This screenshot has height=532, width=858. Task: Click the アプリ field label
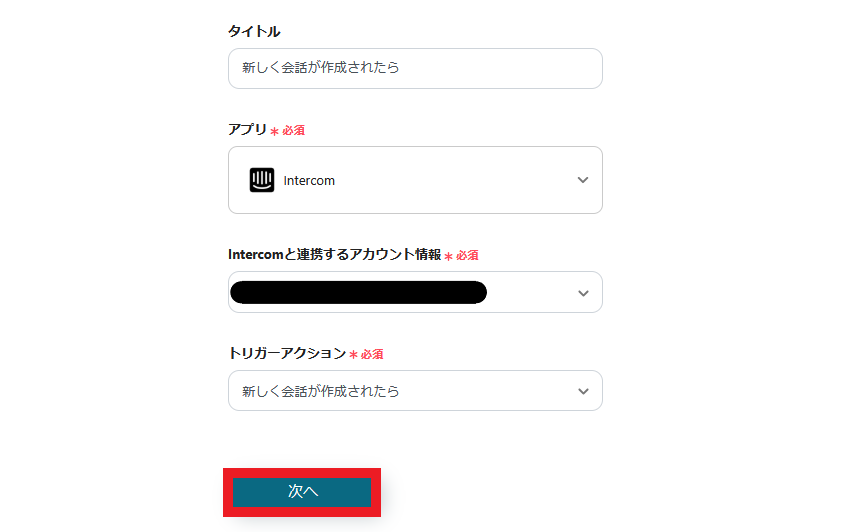pos(247,129)
